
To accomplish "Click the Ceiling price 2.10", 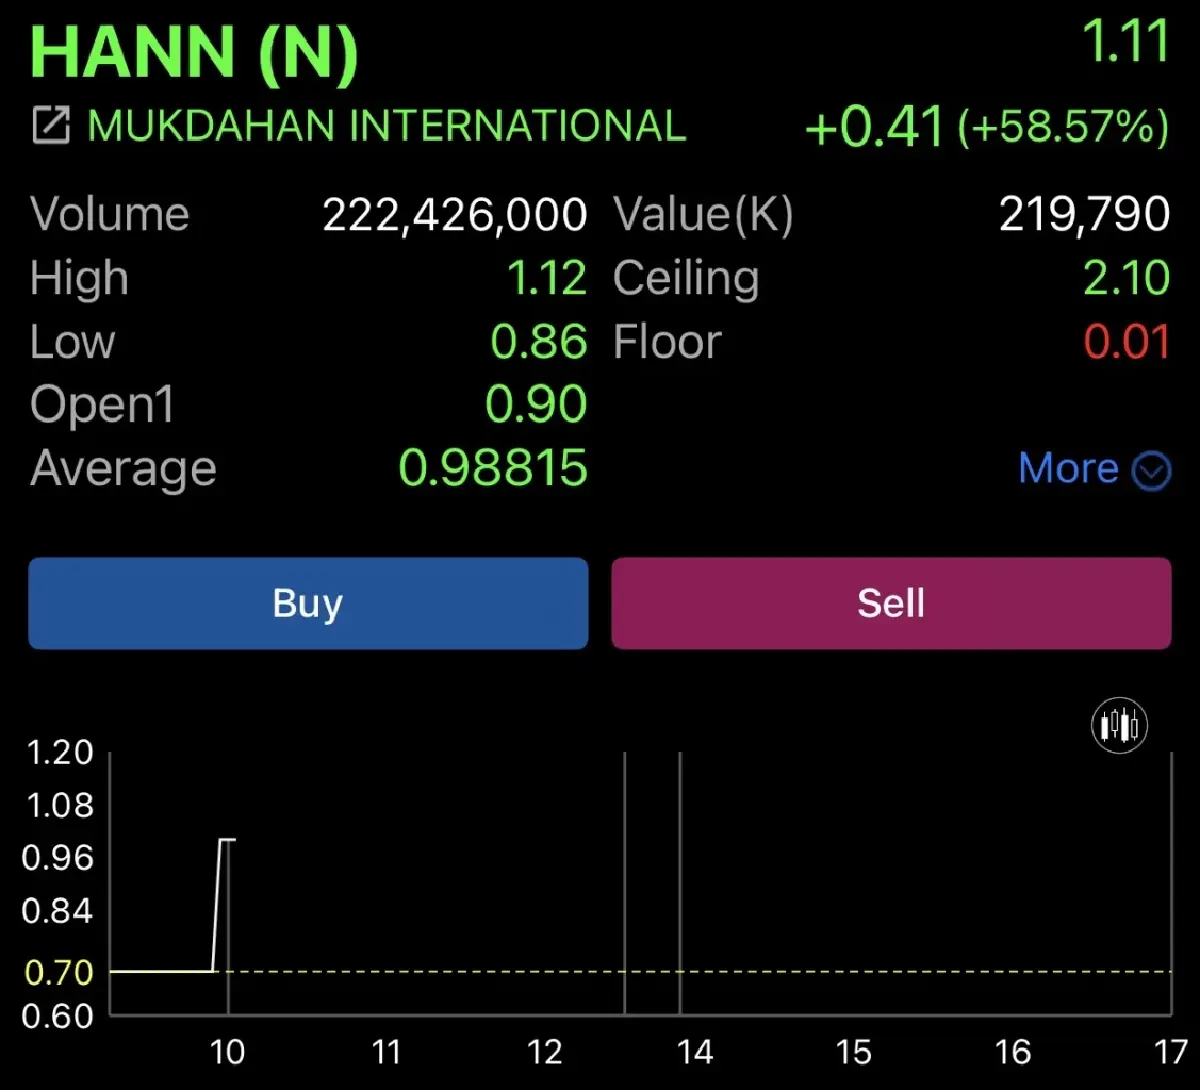I will [x=1126, y=278].
